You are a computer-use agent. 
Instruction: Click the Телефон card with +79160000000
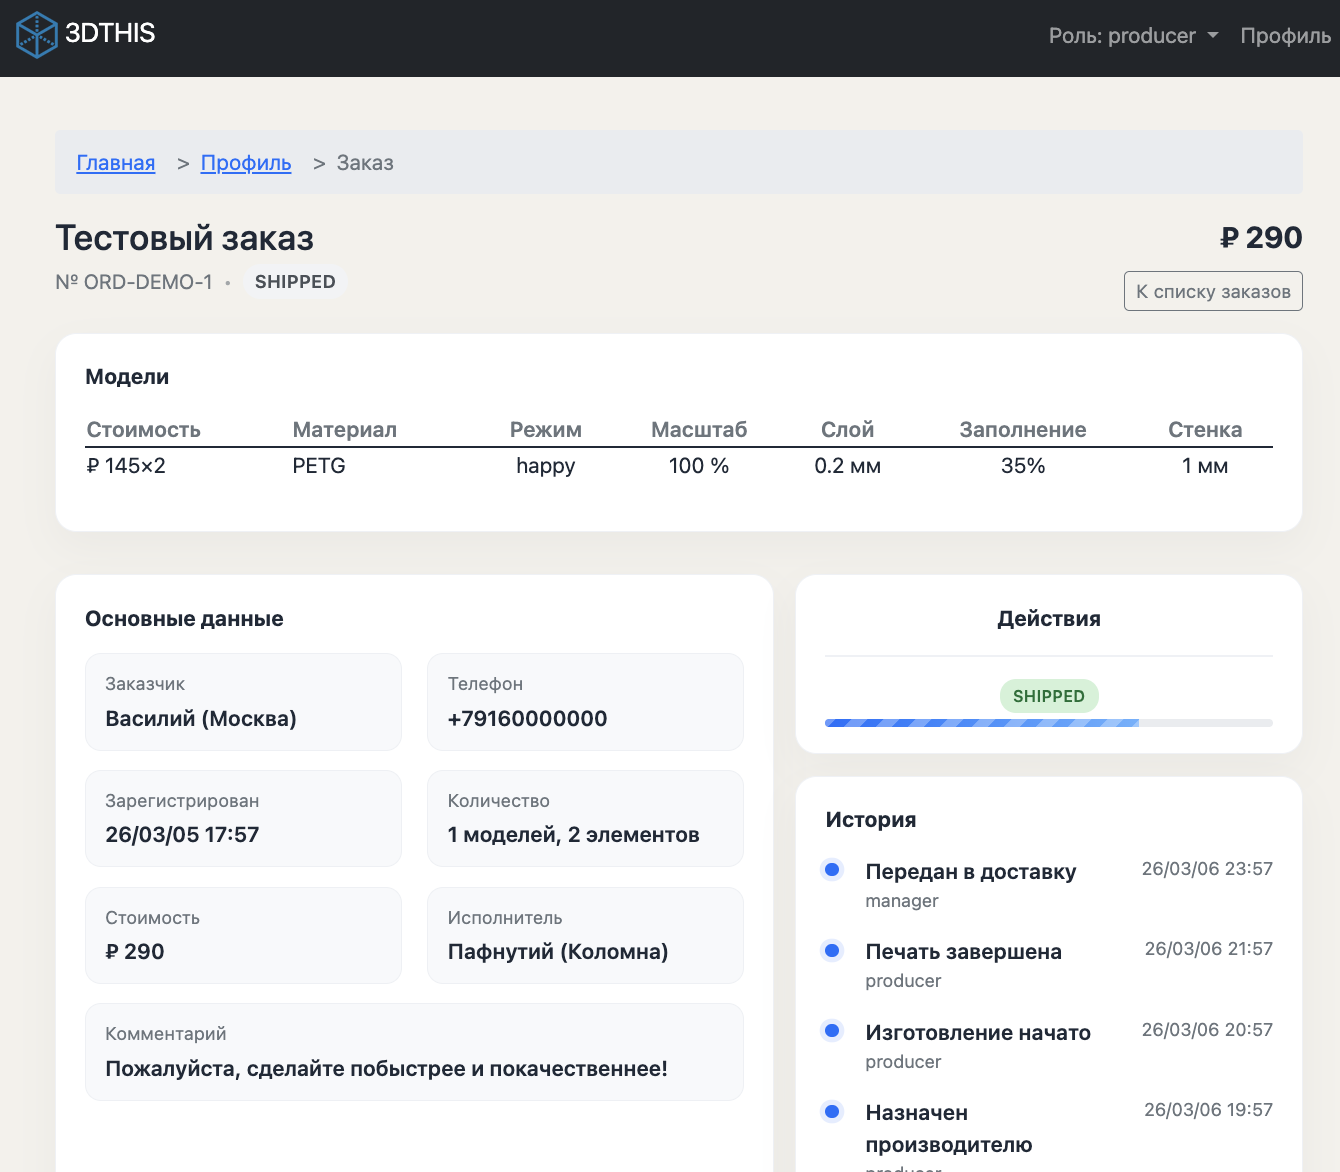[585, 702]
